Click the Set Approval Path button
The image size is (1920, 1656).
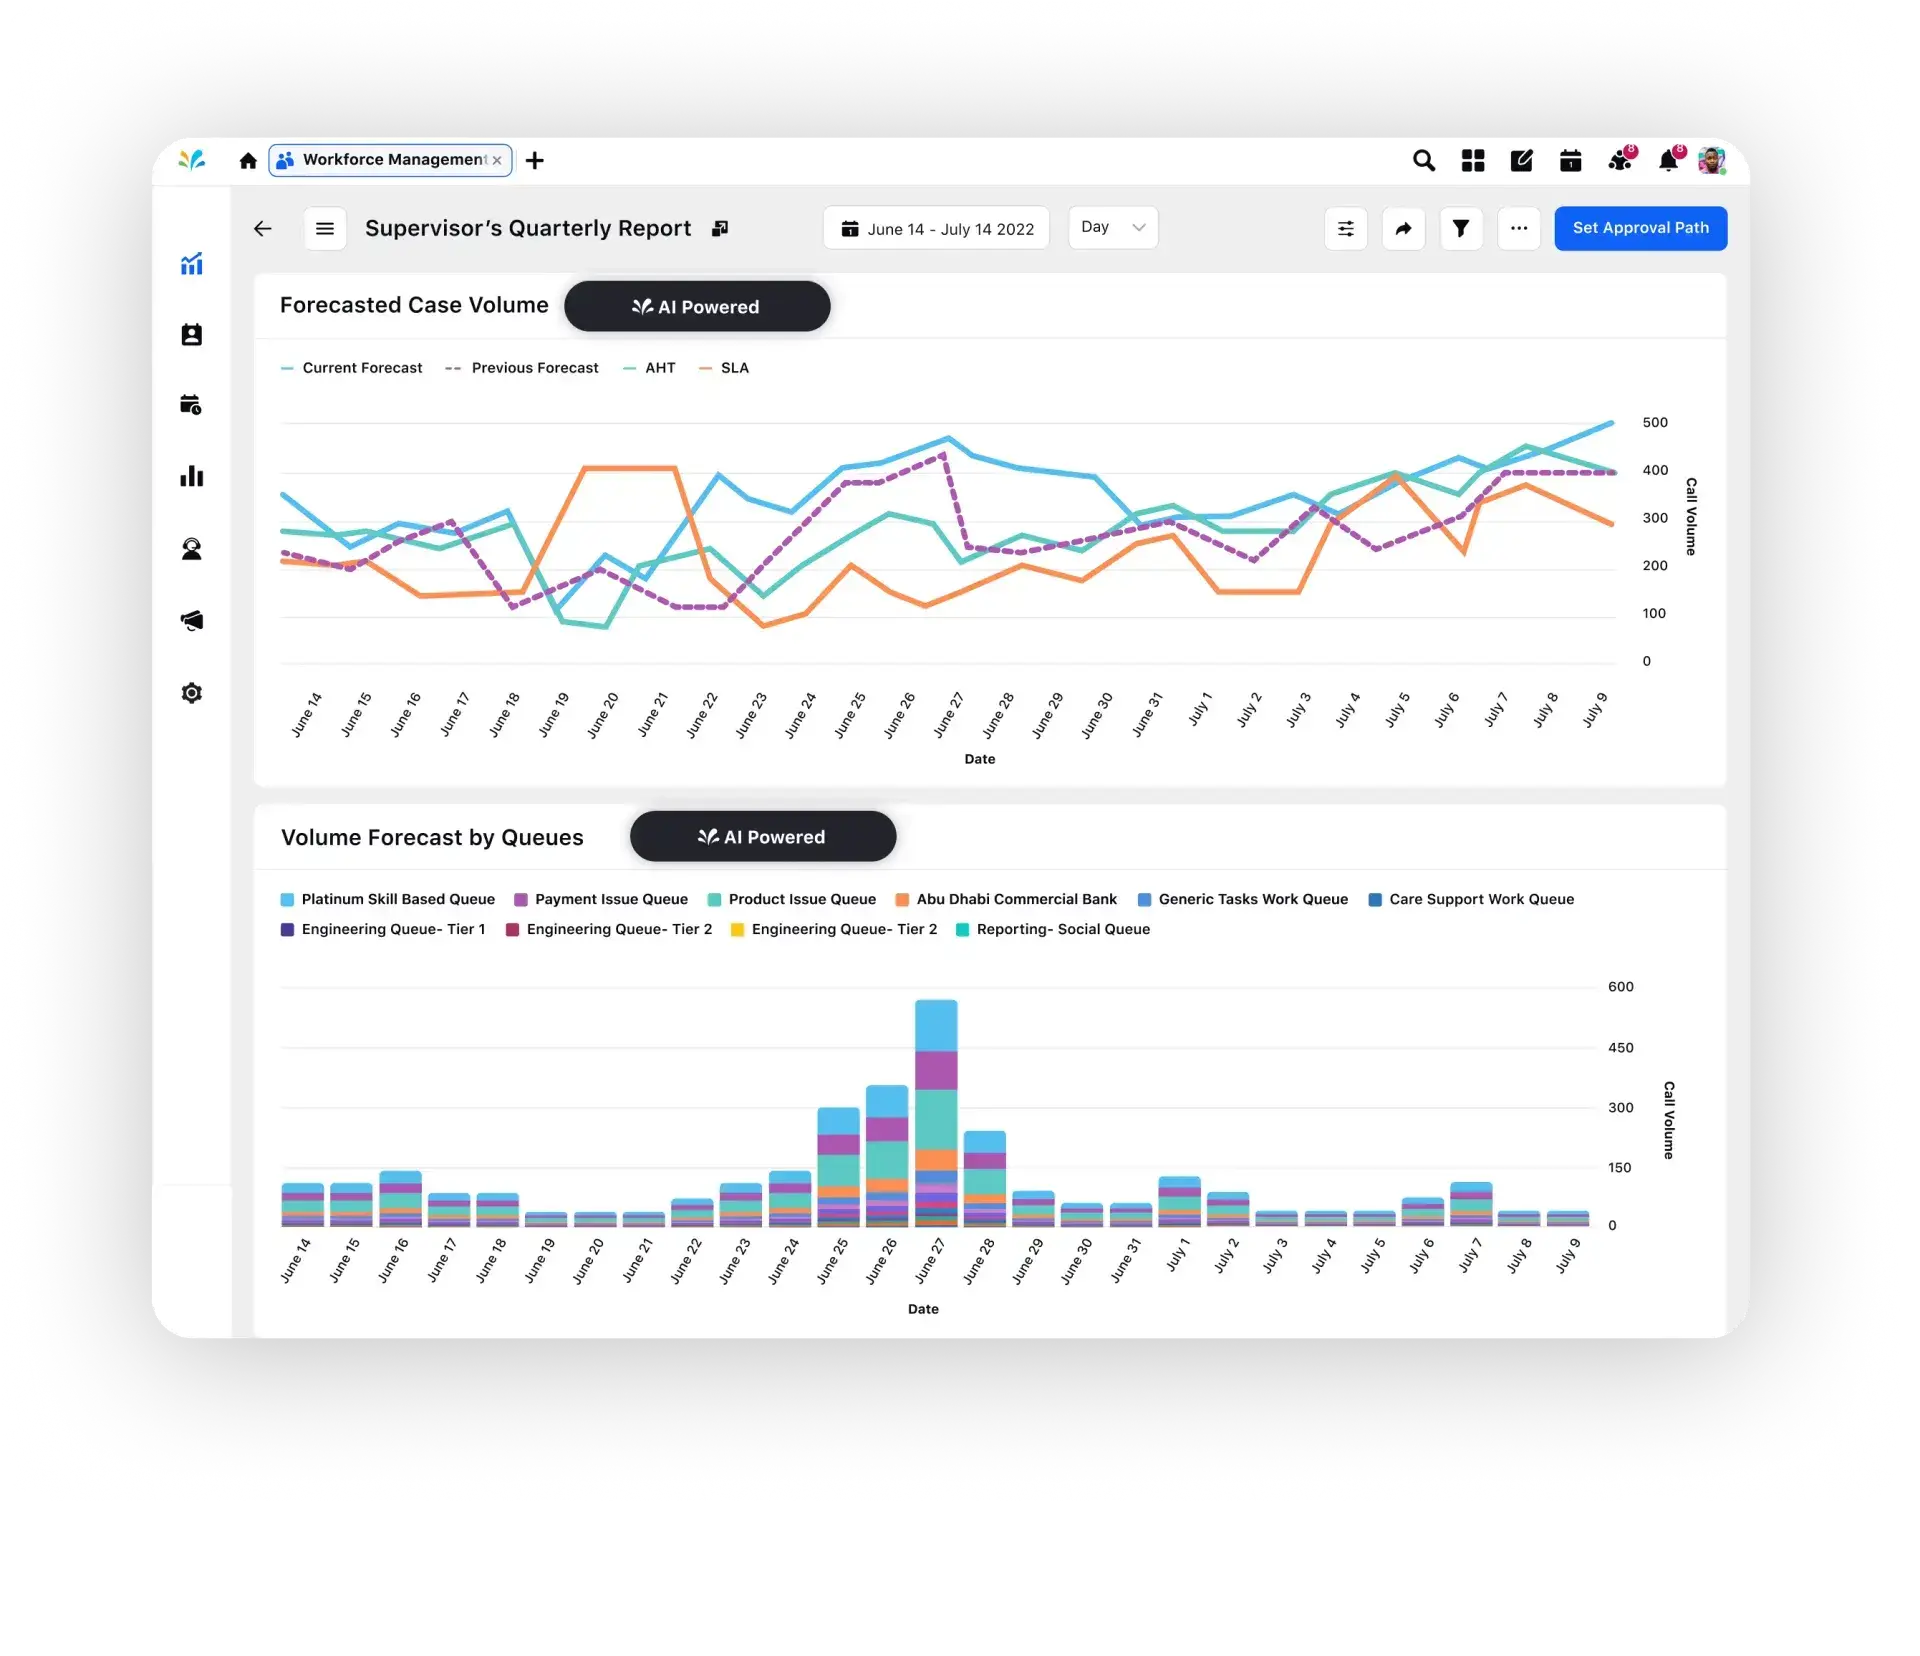[x=1641, y=229]
